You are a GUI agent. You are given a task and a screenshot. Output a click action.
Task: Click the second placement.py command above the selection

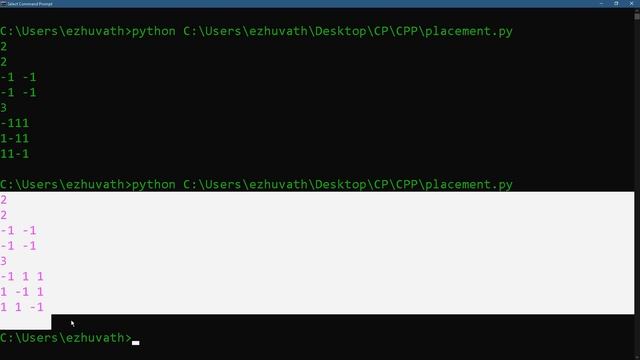(256, 184)
